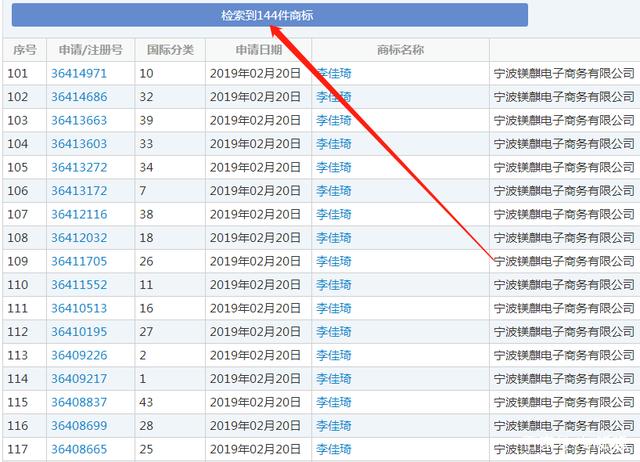The width and height of the screenshot is (640, 462).
Task: Click the 国际分类 column header
Action: click(170, 50)
